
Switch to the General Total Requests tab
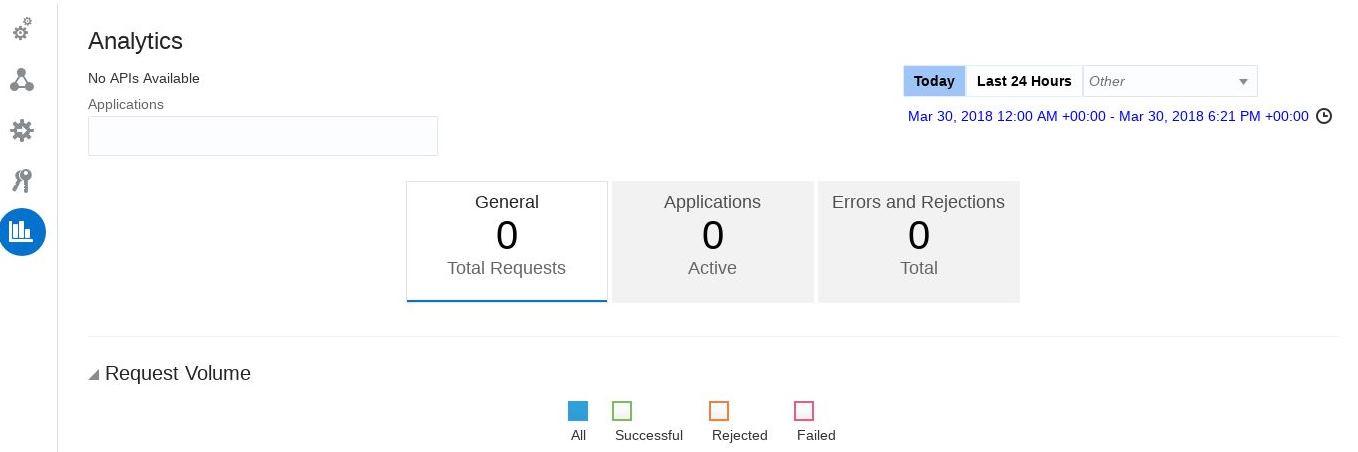(507, 241)
